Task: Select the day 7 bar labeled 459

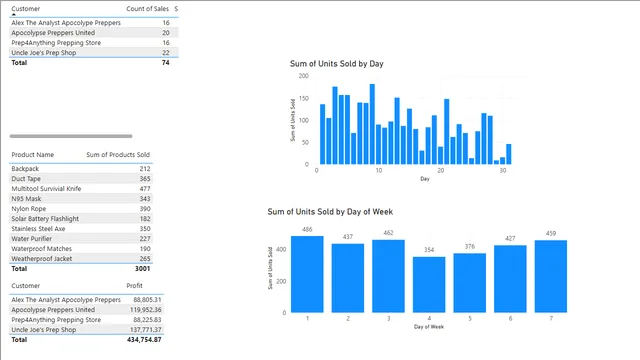Action: pyautogui.click(x=551, y=277)
